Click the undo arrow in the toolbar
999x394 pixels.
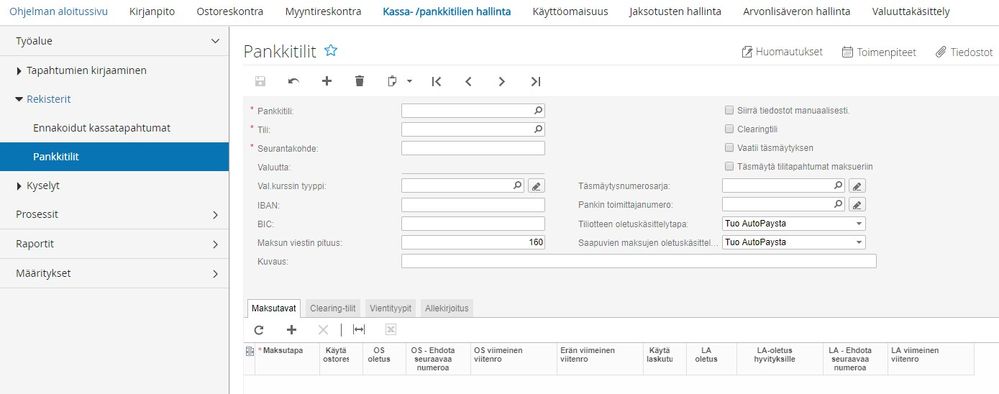point(293,82)
